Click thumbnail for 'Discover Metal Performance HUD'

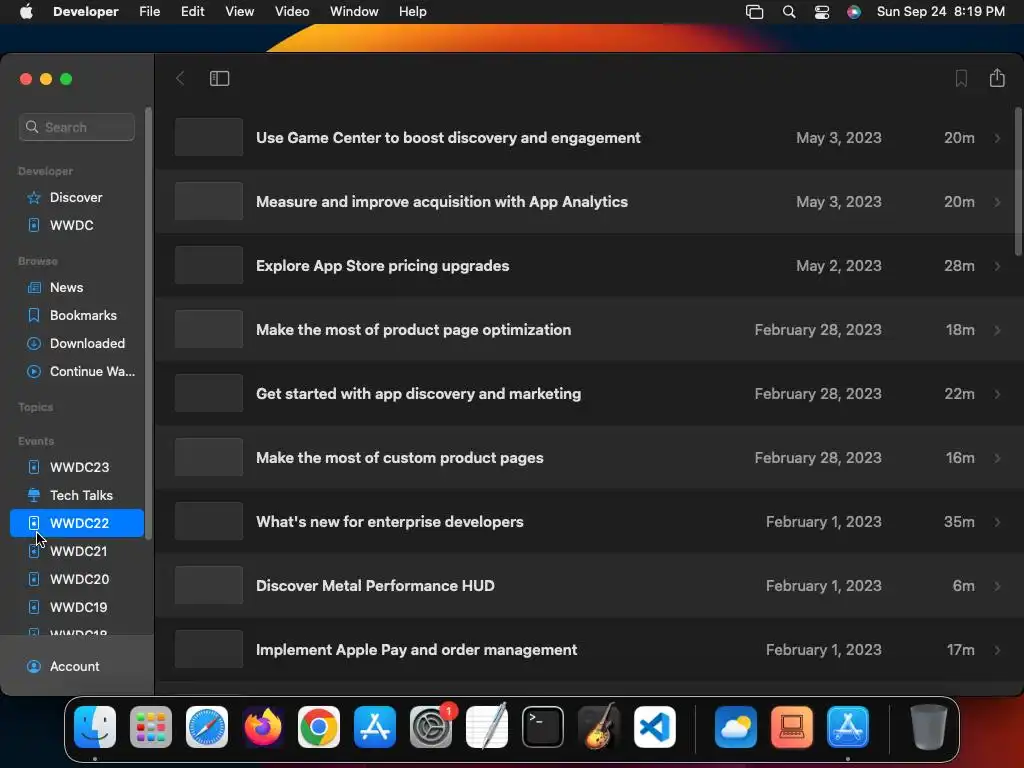point(209,586)
